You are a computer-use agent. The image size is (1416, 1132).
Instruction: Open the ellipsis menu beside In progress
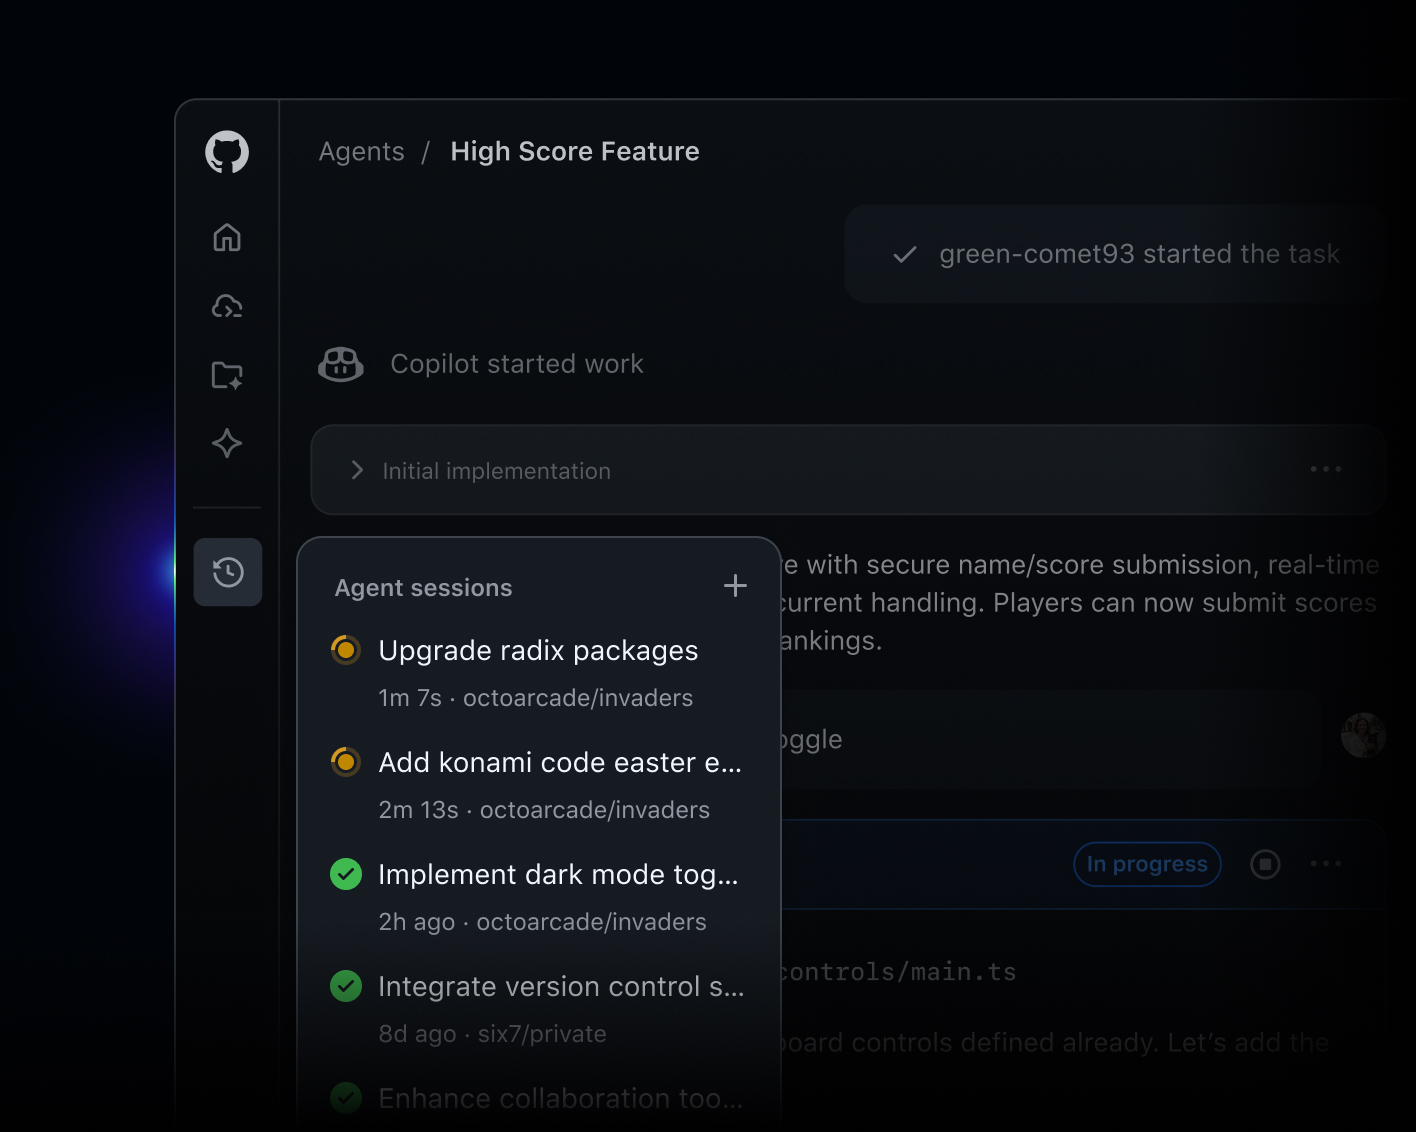click(x=1326, y=864)
